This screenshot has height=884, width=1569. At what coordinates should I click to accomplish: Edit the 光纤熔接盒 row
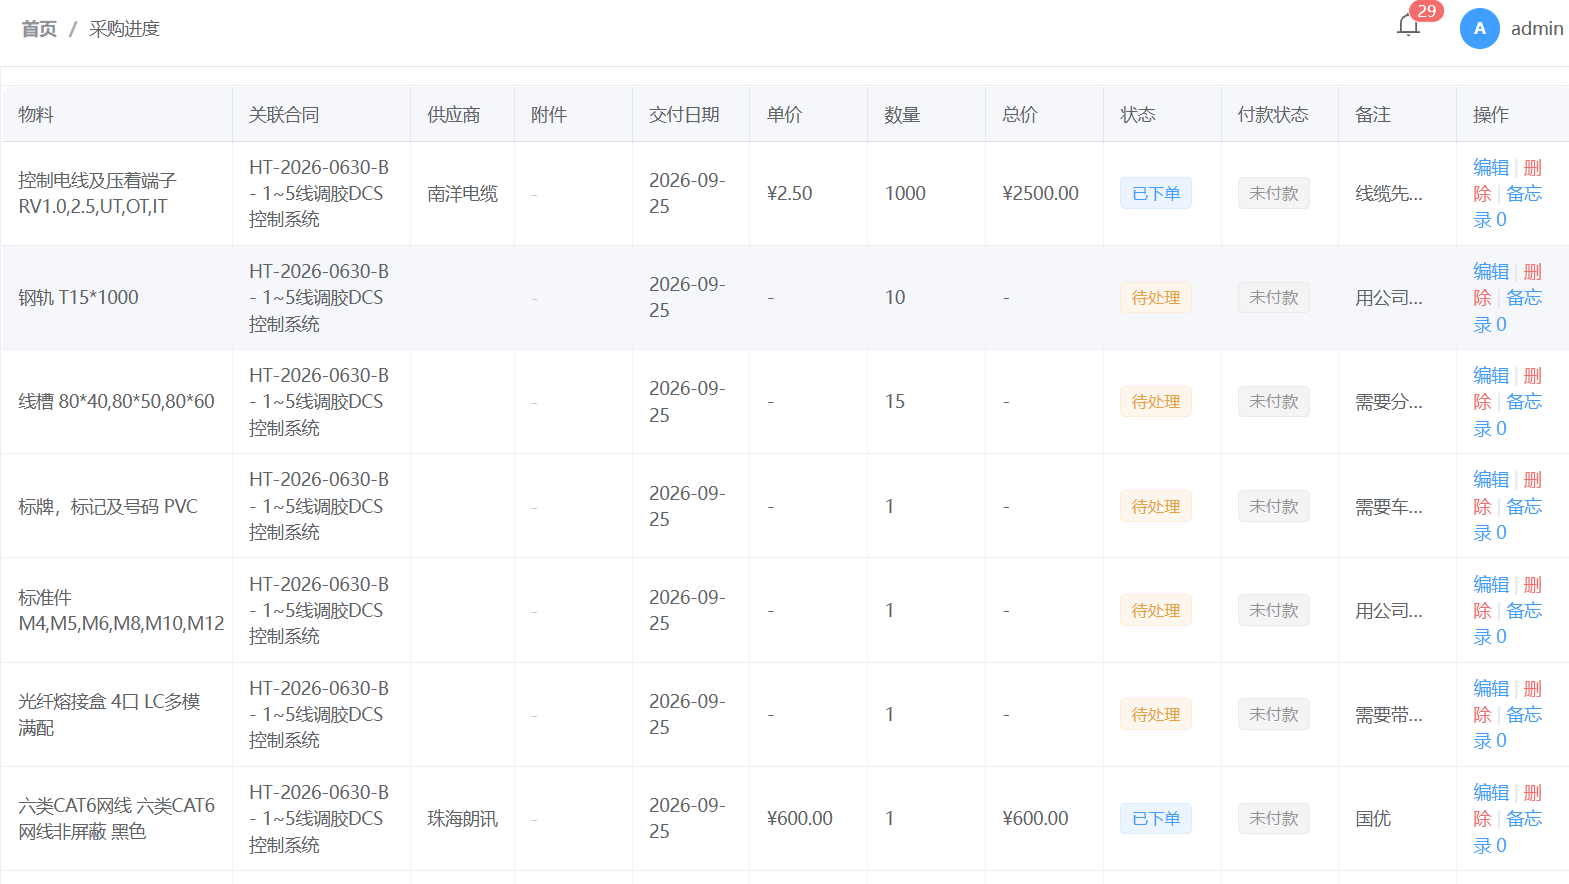coord(1491,688)
